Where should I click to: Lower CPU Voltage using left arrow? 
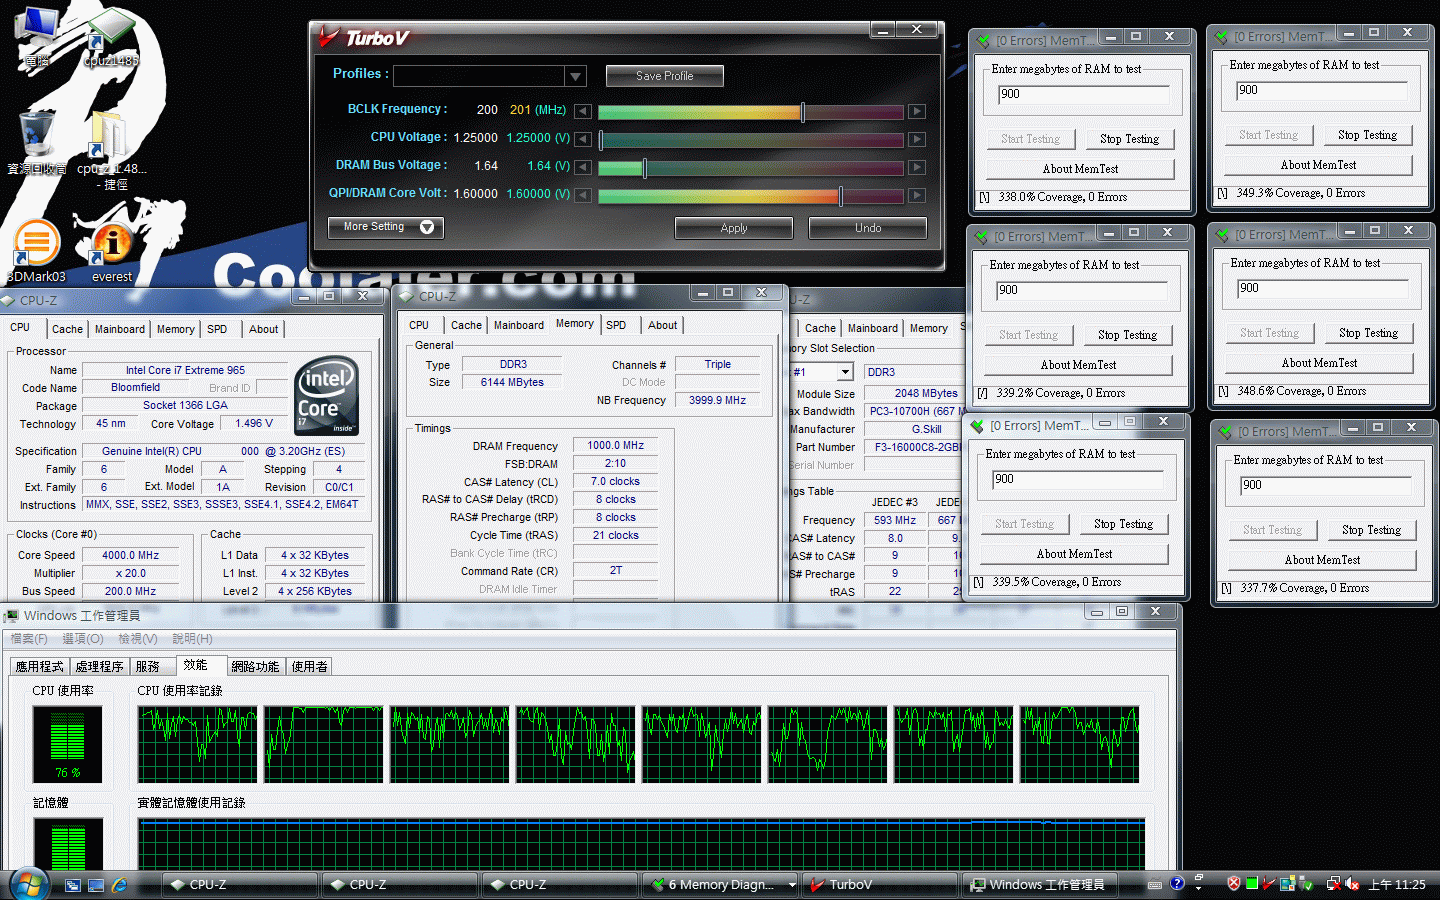click(582, 139)
